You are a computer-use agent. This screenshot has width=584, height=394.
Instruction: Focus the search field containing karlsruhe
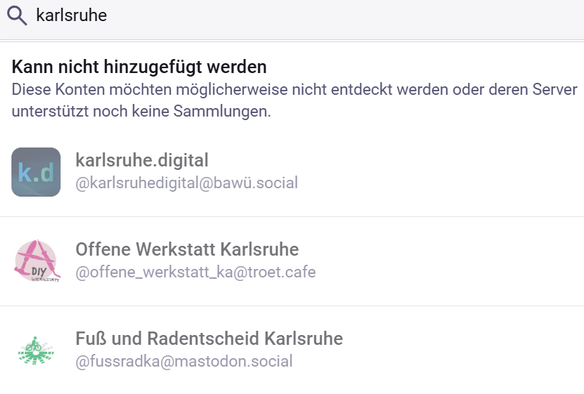pyautogui.click(x=292, y=16)
